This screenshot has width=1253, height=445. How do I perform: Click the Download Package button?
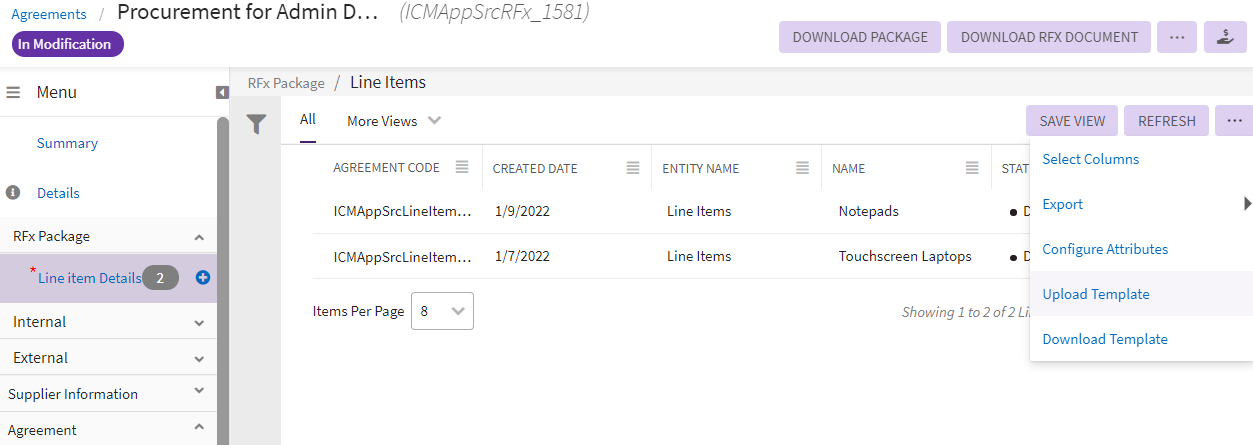tap(860, 37)
